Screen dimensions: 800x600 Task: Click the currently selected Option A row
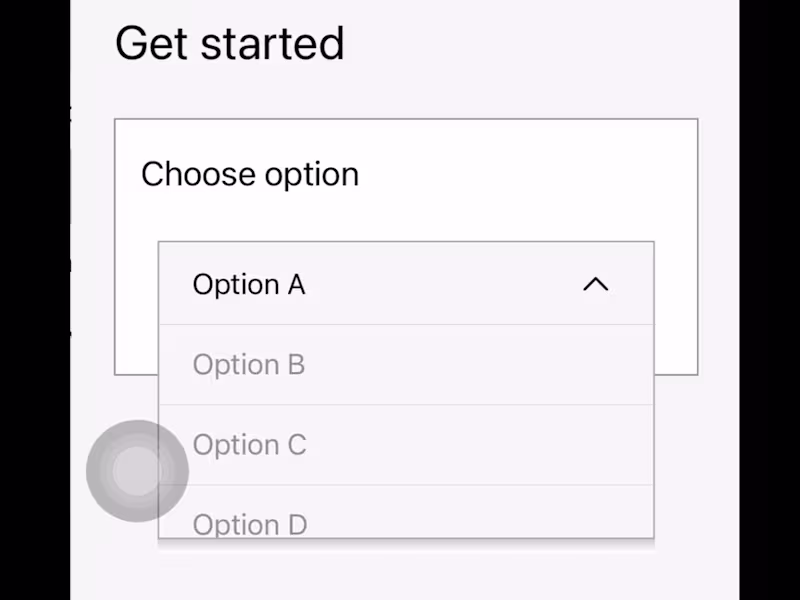point(300,284)
